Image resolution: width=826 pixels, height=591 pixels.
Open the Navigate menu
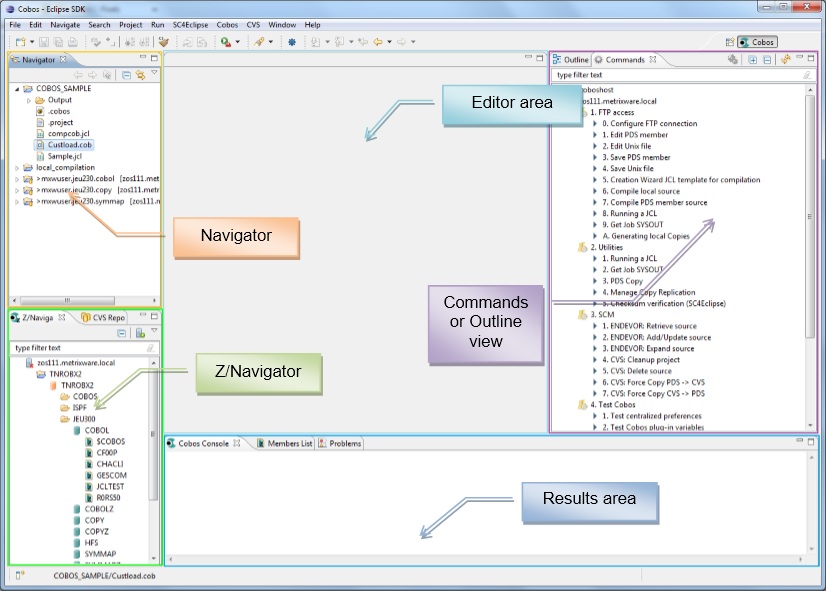point(65,25)
